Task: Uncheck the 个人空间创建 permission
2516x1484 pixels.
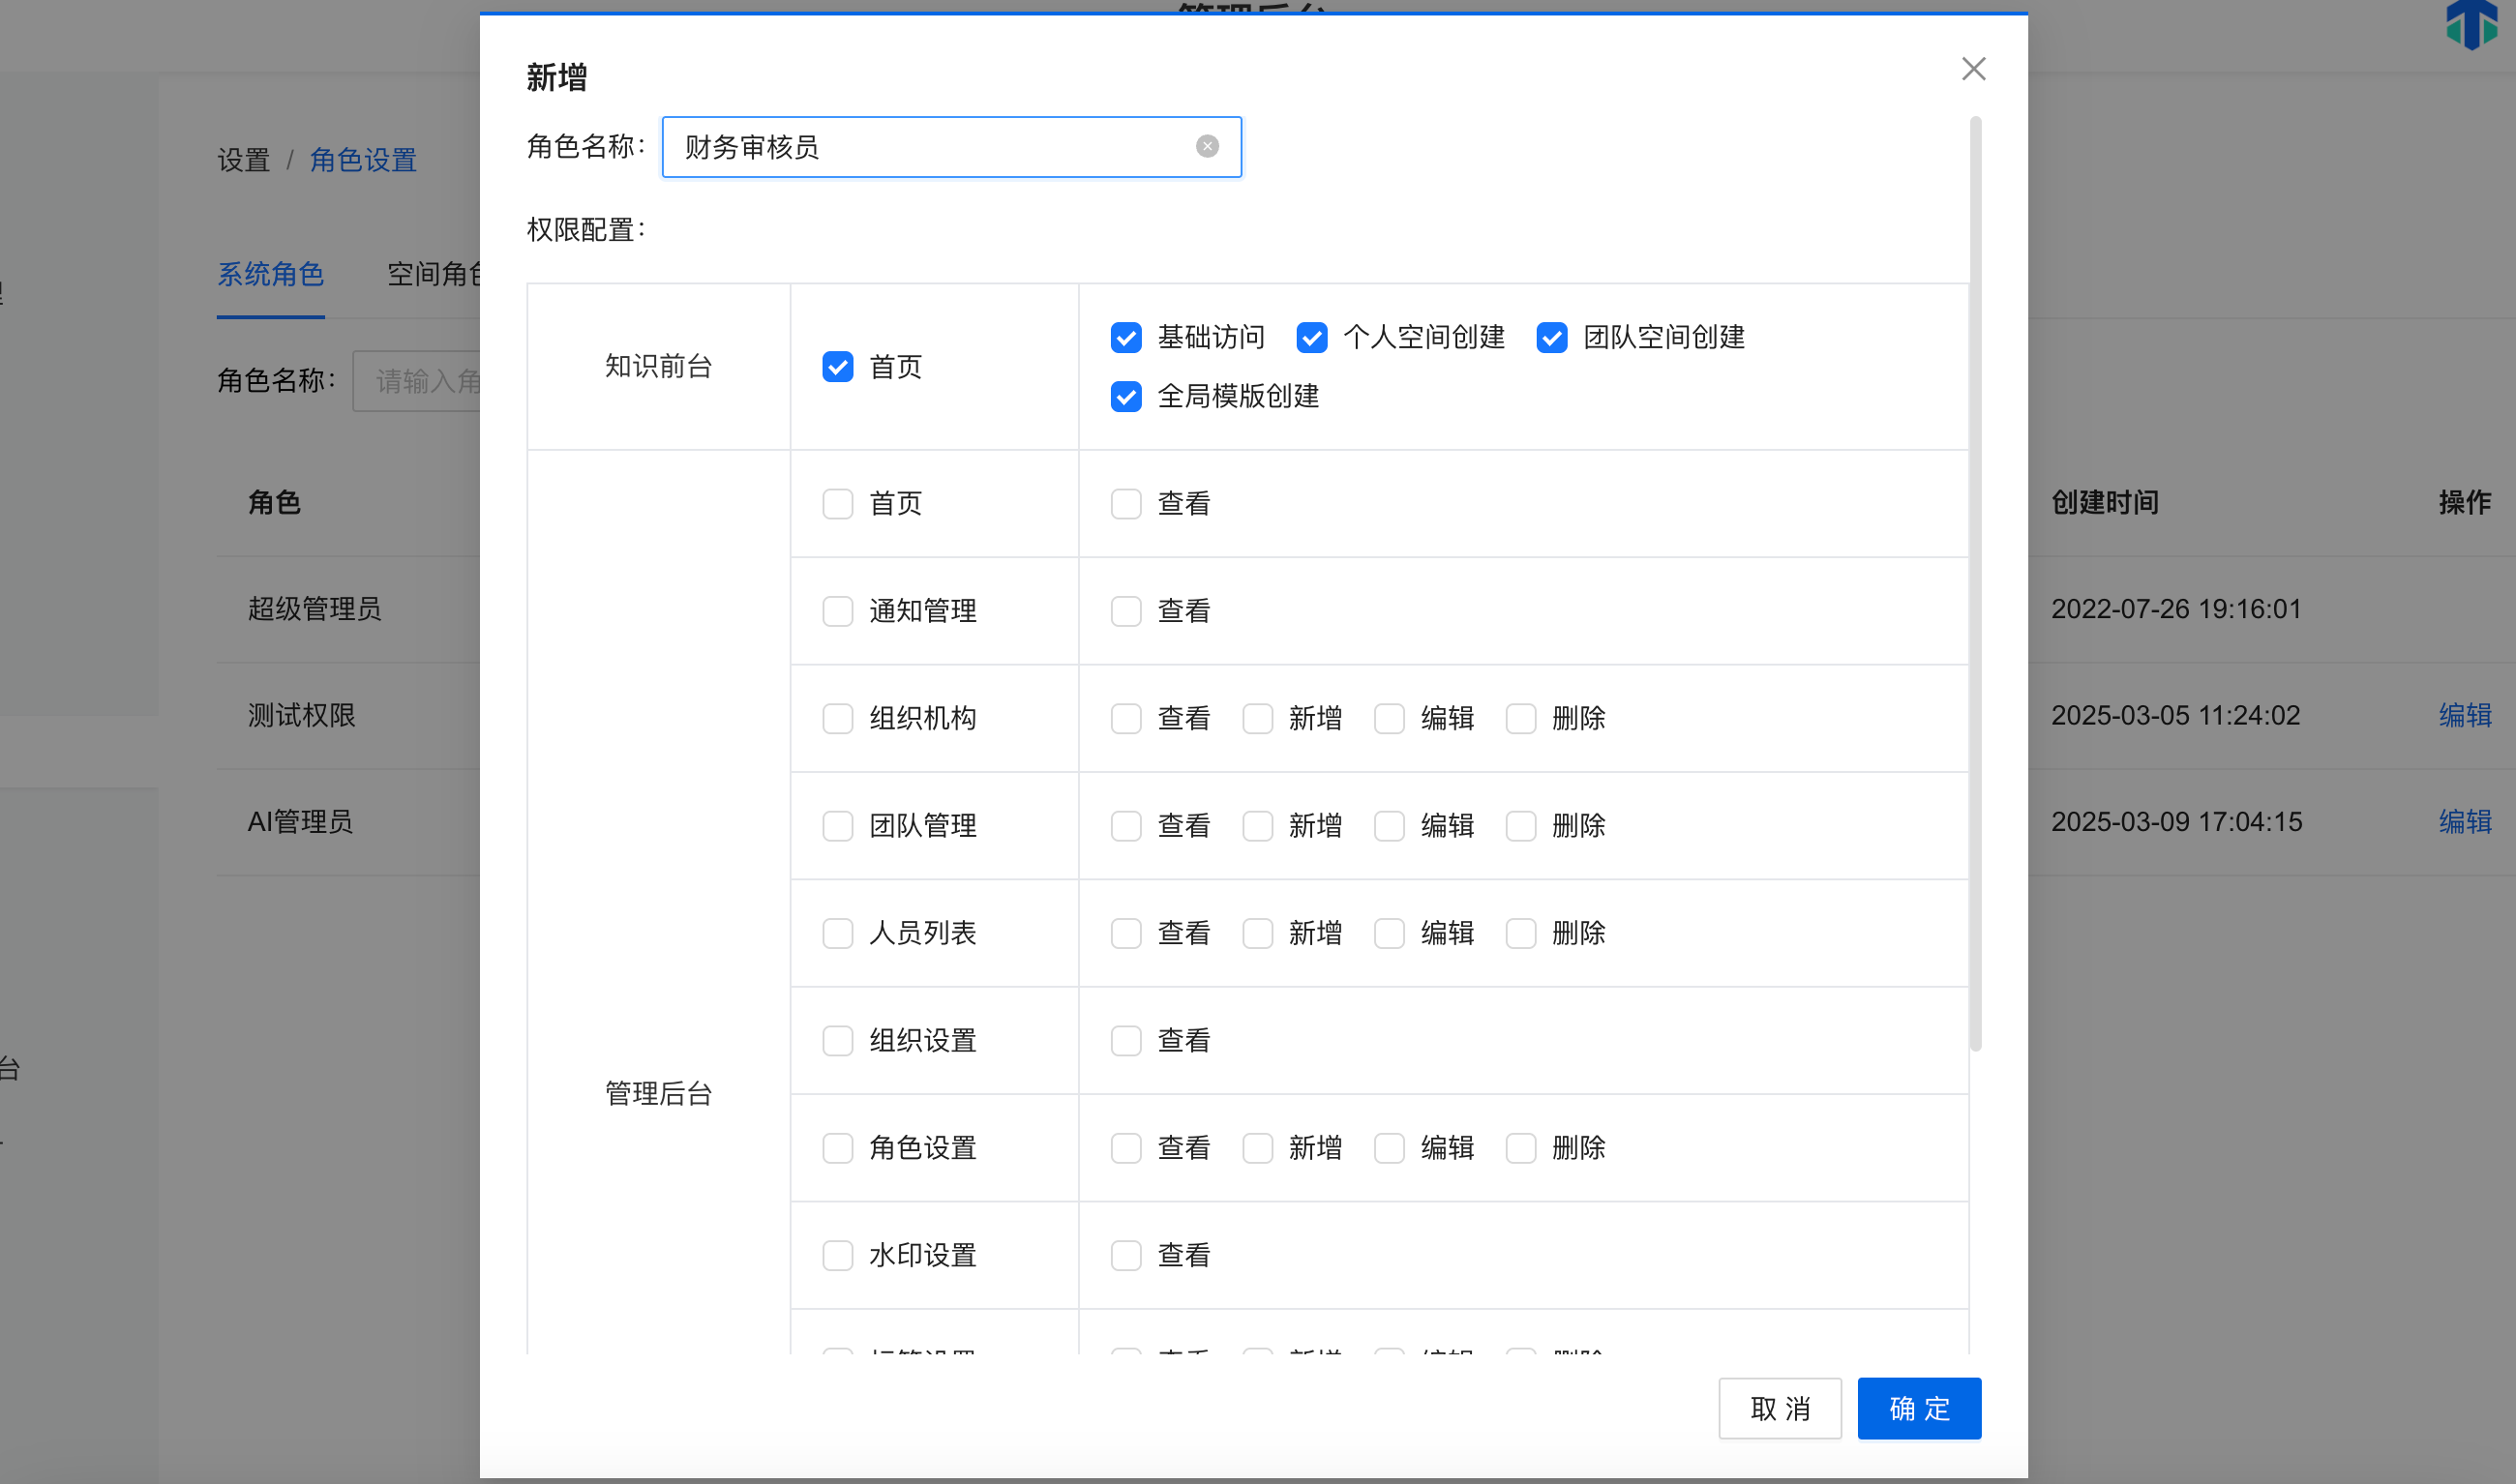Action: tap(1311, 338)
